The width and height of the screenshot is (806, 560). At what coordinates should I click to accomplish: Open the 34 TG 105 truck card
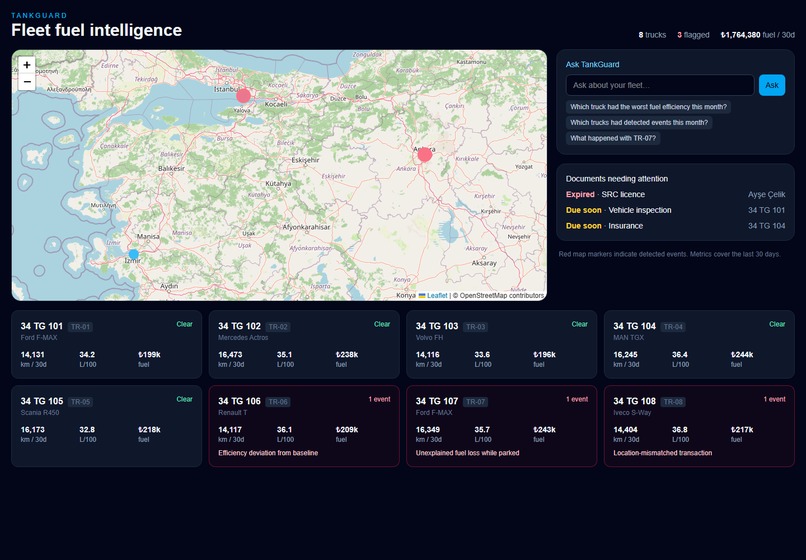(106, 426)
